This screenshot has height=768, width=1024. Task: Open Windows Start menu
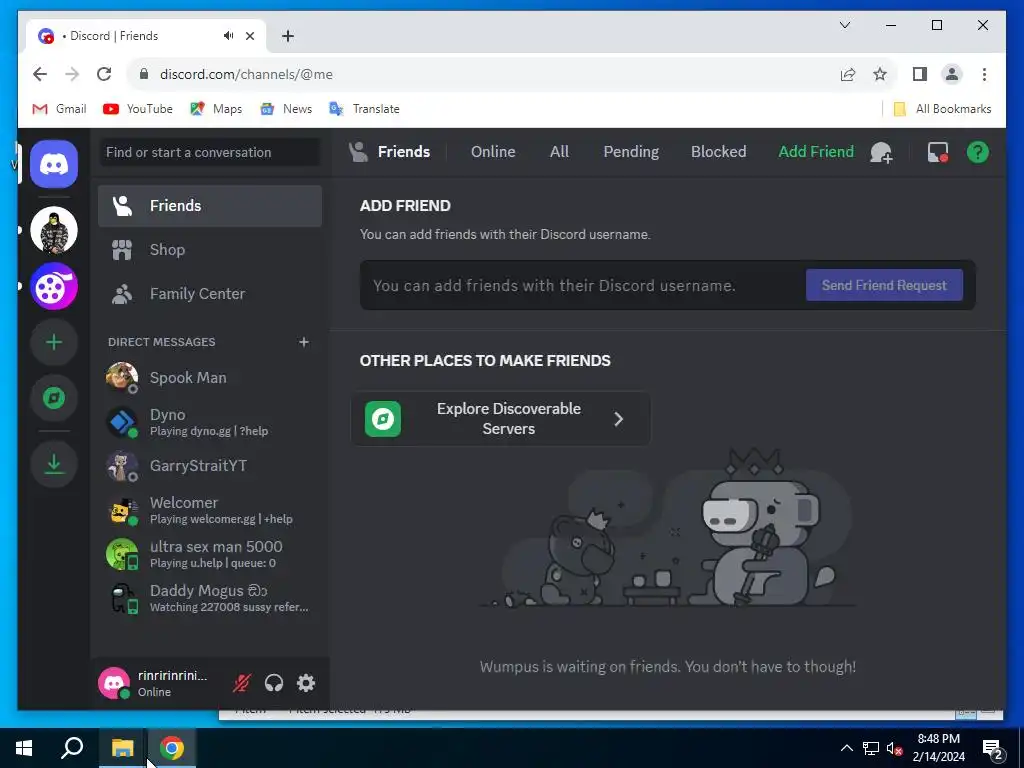(x=24, y=748)
